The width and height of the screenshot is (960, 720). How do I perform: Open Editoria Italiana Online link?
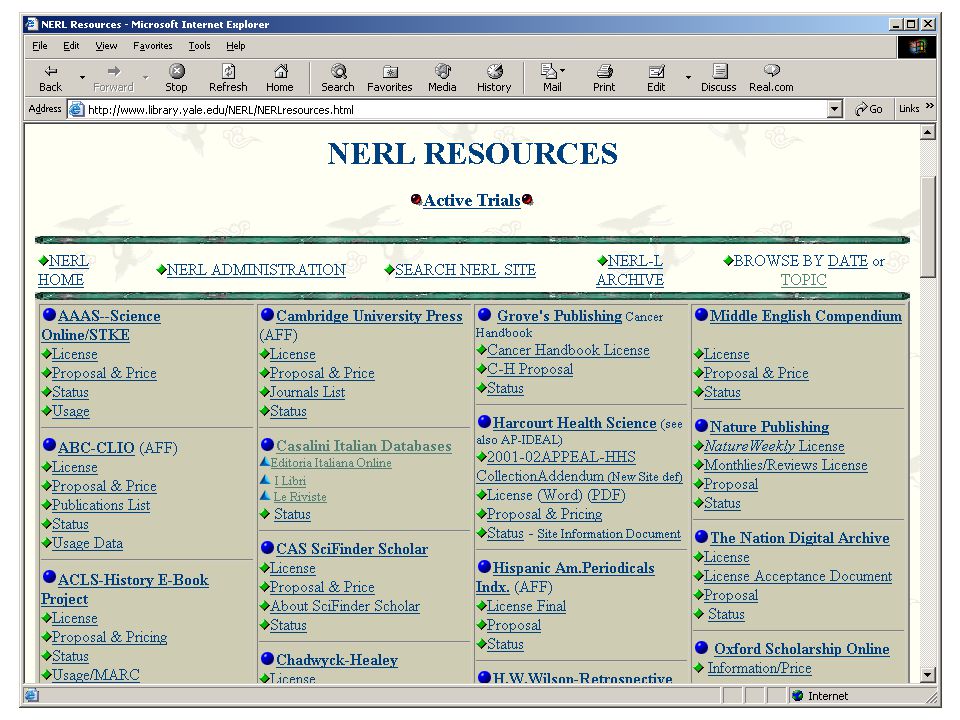331,463
